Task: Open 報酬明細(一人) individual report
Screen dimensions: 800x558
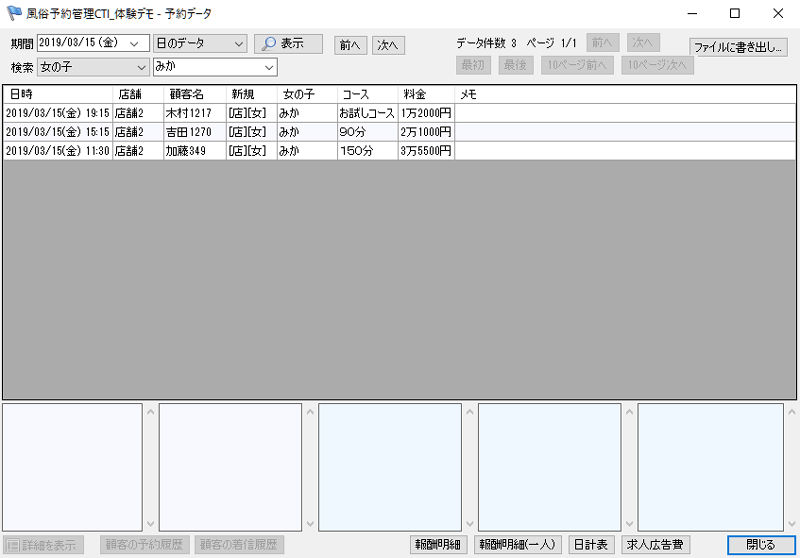Action: pyautogui.click(x=518, y=545)
